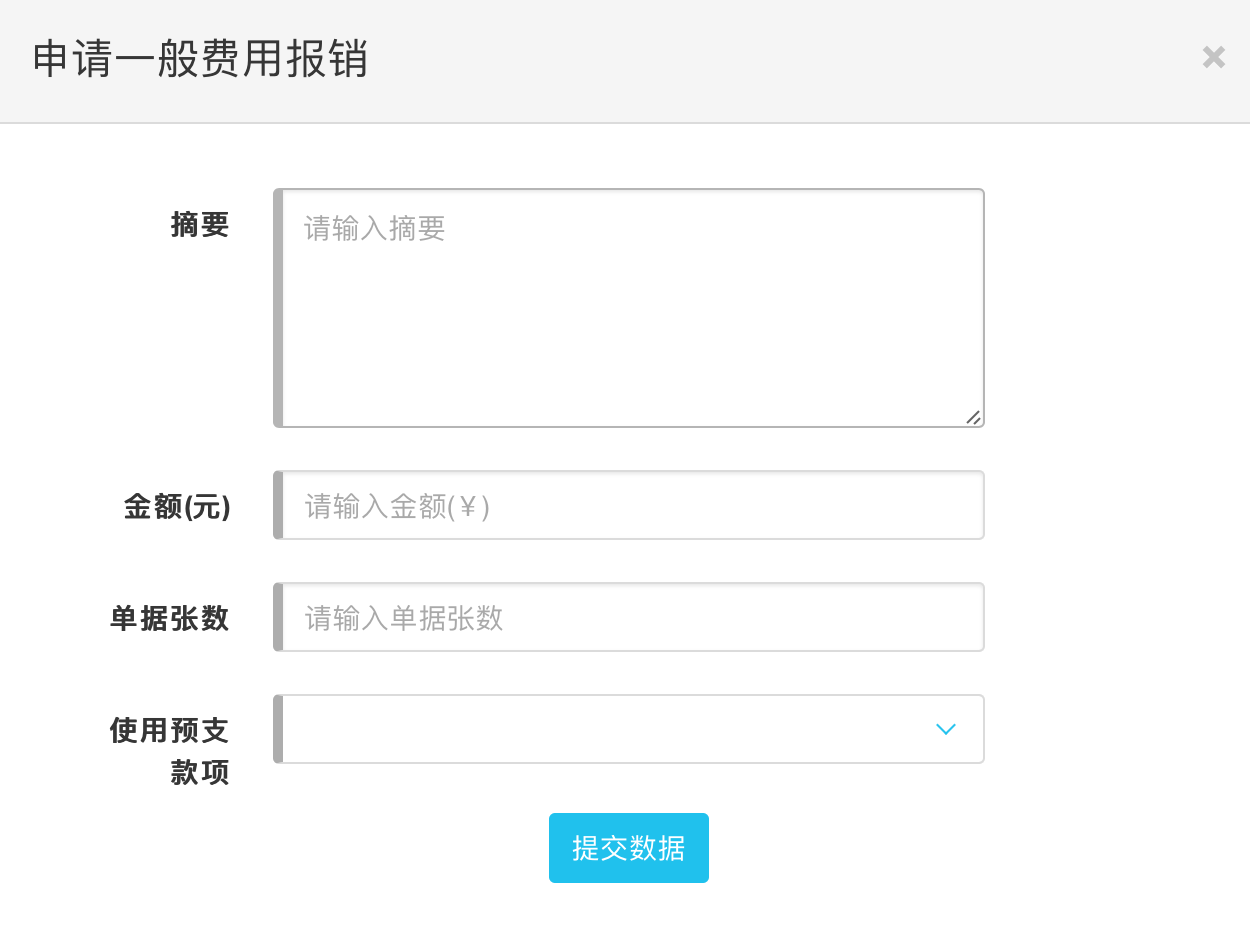
Task: Click gray marker bar beside 单据张数 input
Action: [x=278, y=618]
